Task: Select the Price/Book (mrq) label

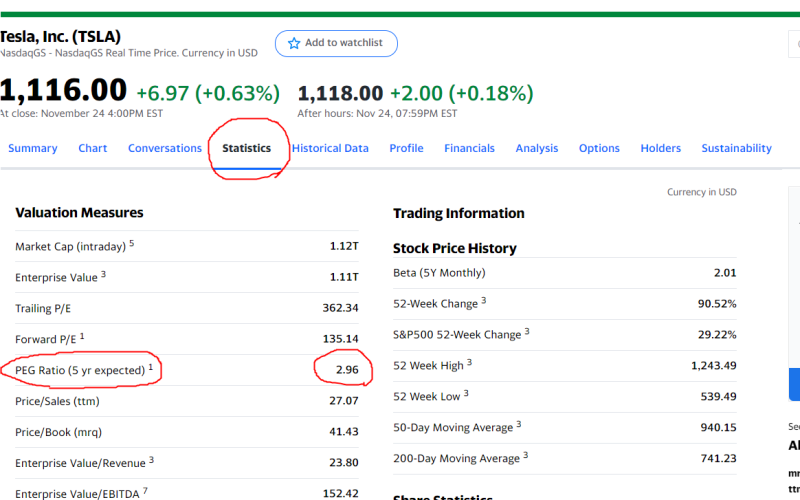Action: tap(58, 432)
